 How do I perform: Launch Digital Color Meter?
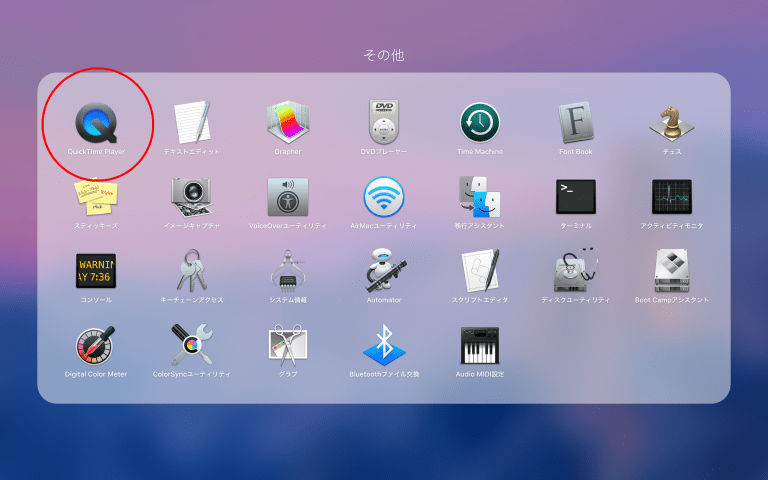(x=96, y=346)
